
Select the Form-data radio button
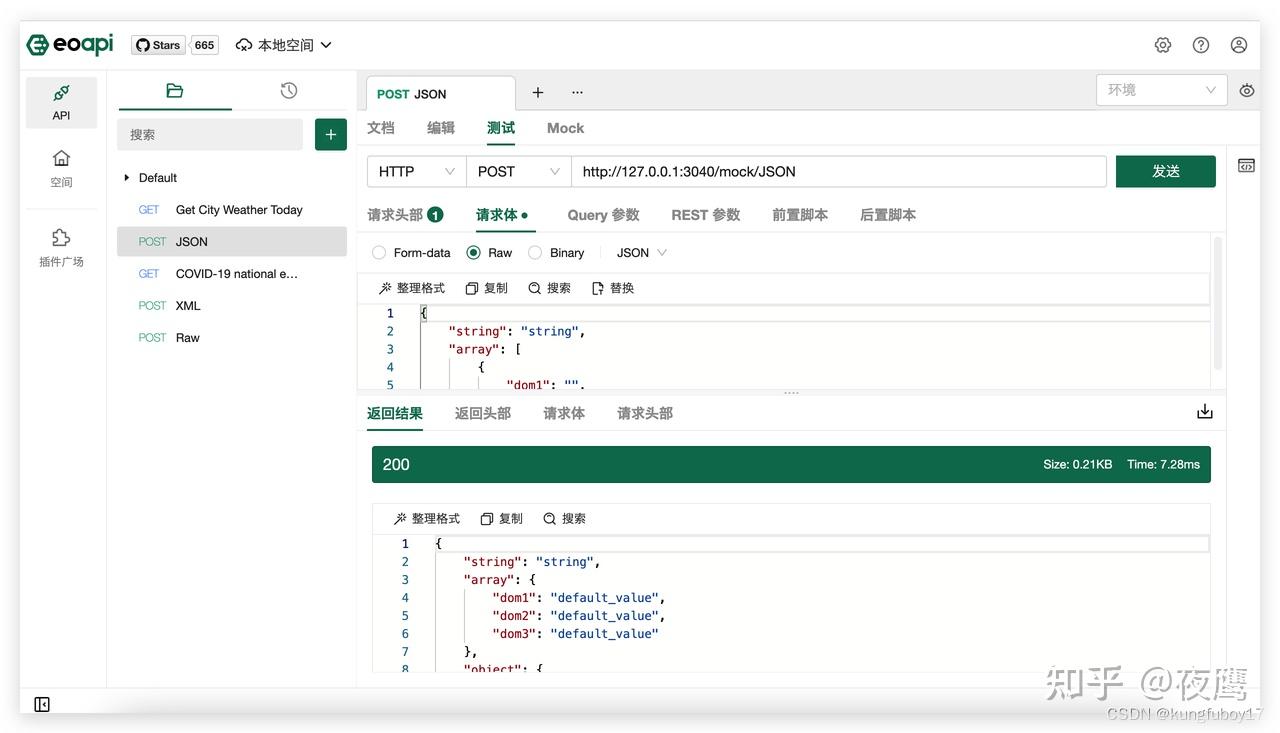pos(379,252)
